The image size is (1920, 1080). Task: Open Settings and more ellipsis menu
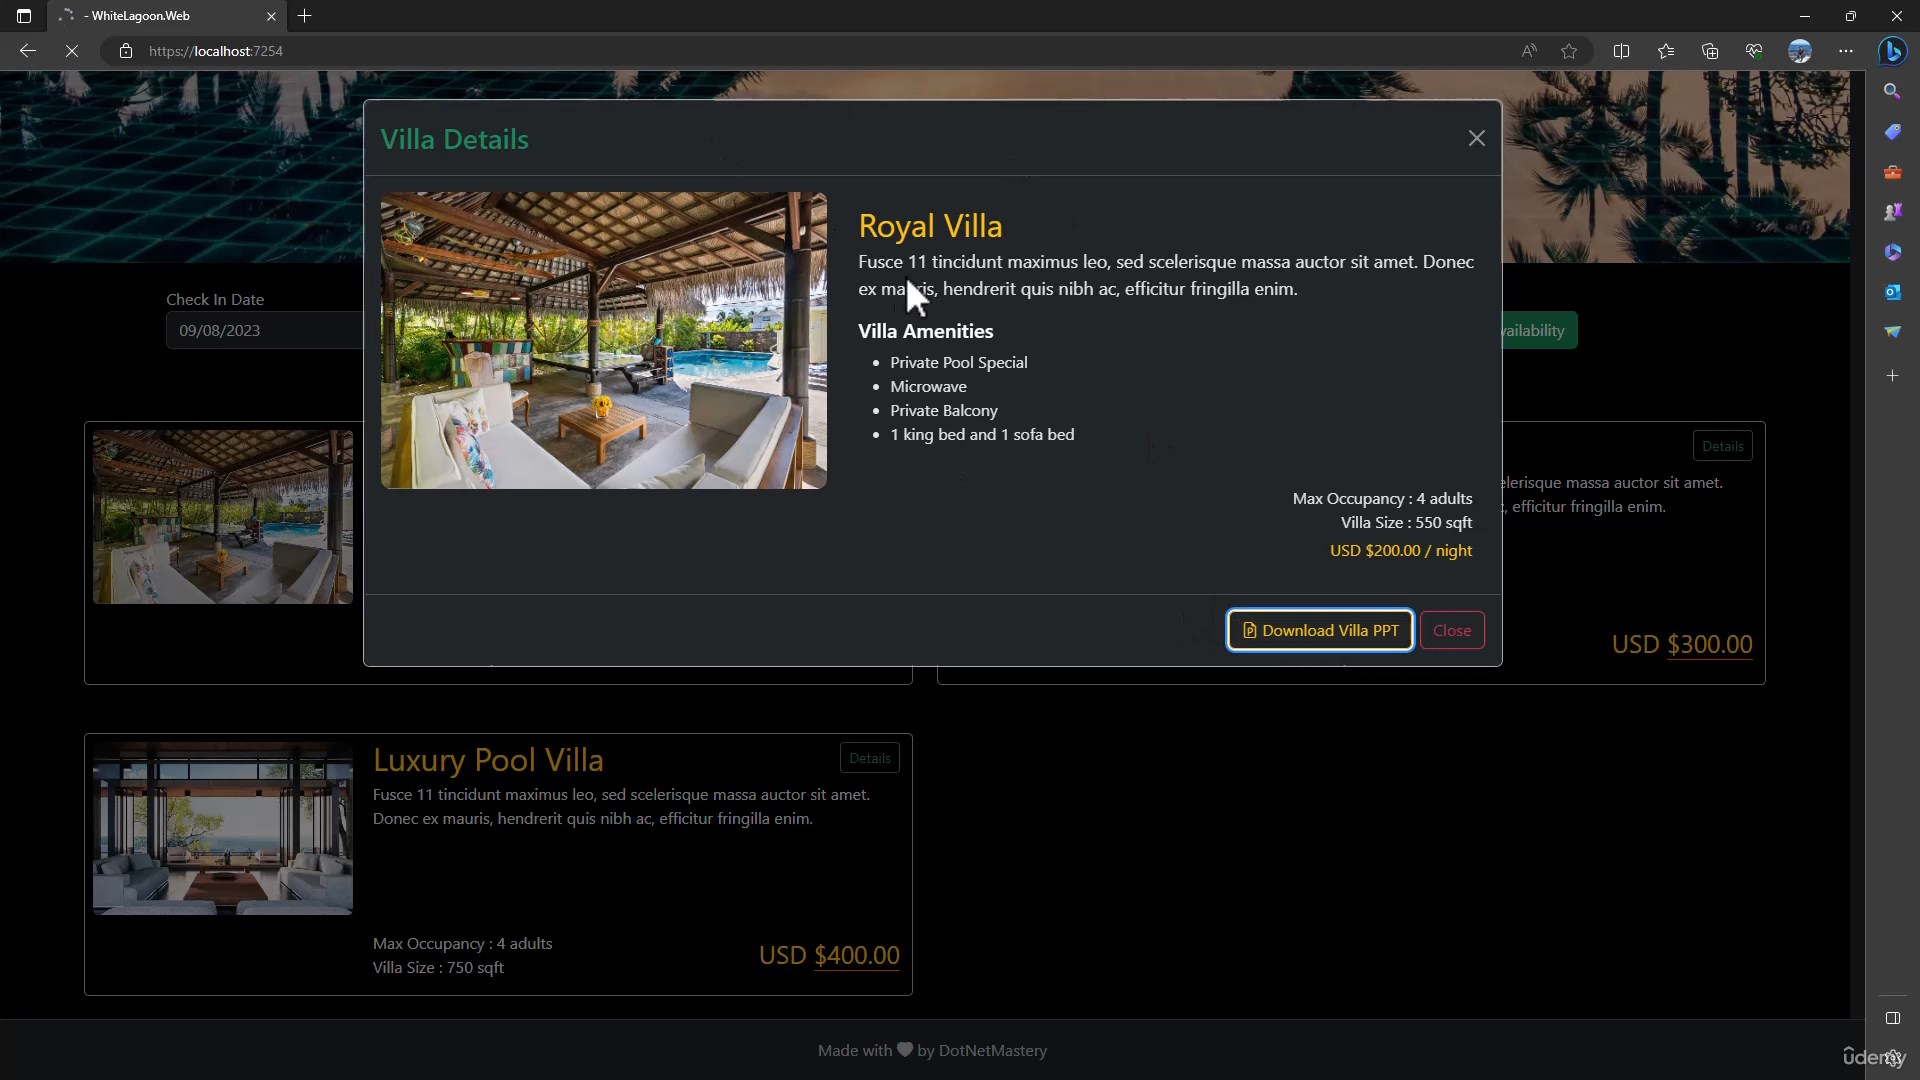[1845, 51]
